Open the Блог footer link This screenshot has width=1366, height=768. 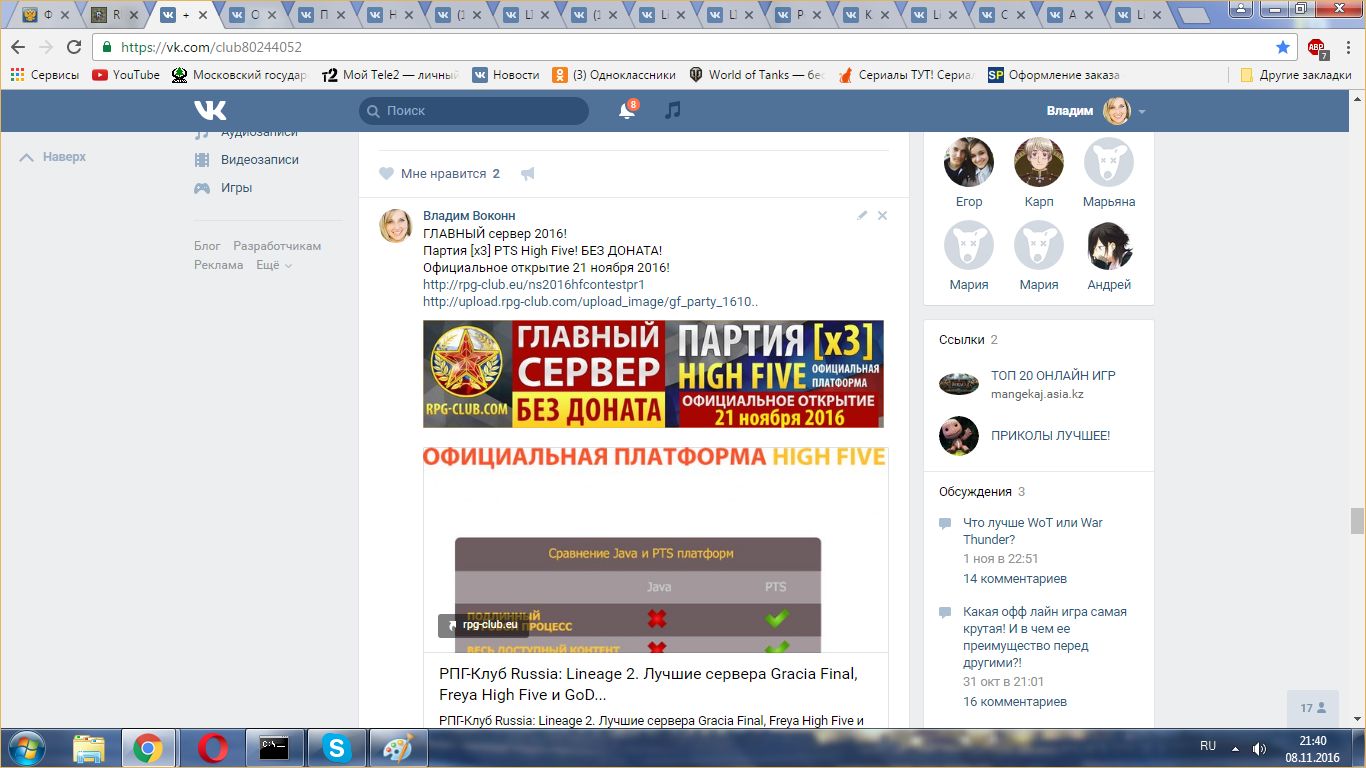(207, 246)
